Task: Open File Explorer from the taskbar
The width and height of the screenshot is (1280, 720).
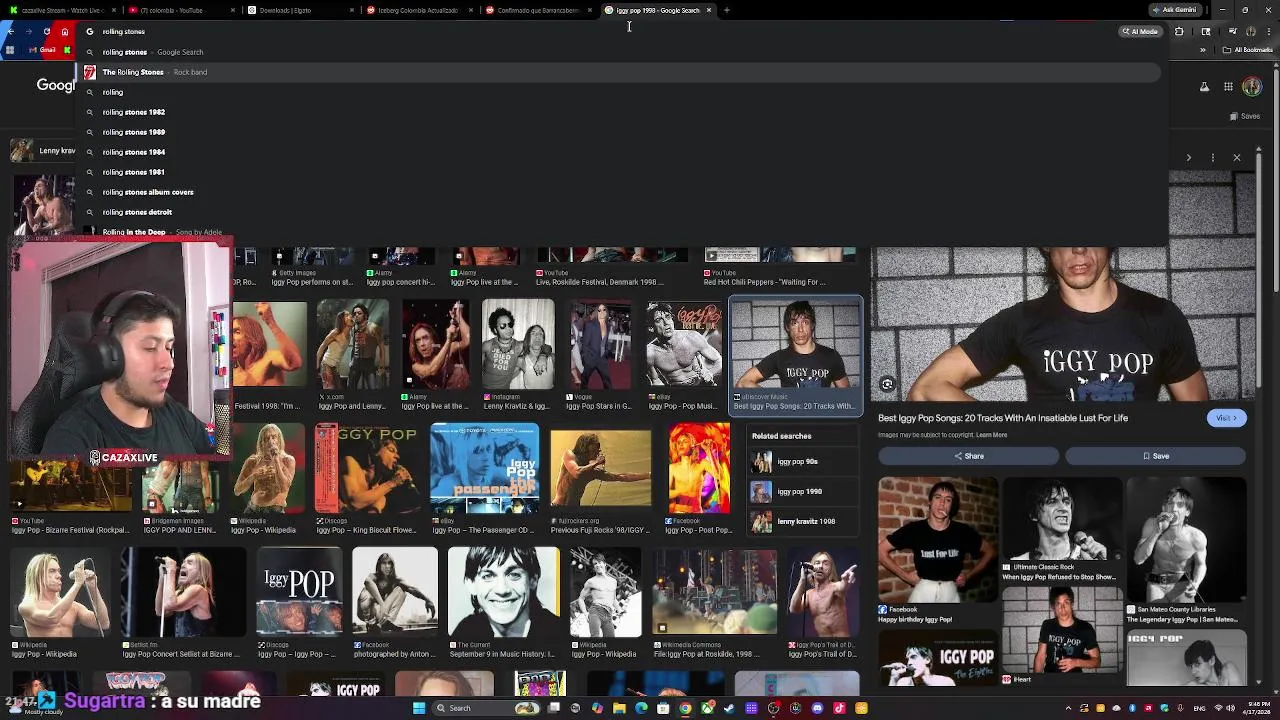Action: tap(619, 708)
